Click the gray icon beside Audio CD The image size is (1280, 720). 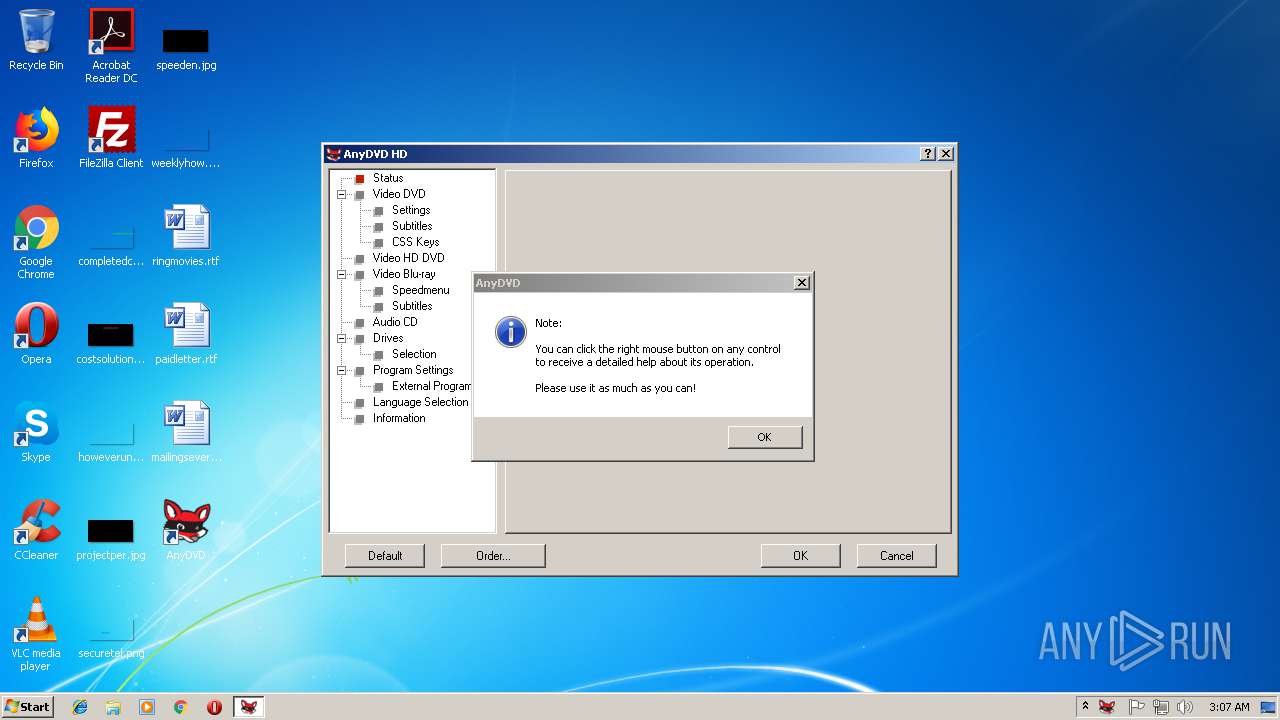click(x=360, y=323)
